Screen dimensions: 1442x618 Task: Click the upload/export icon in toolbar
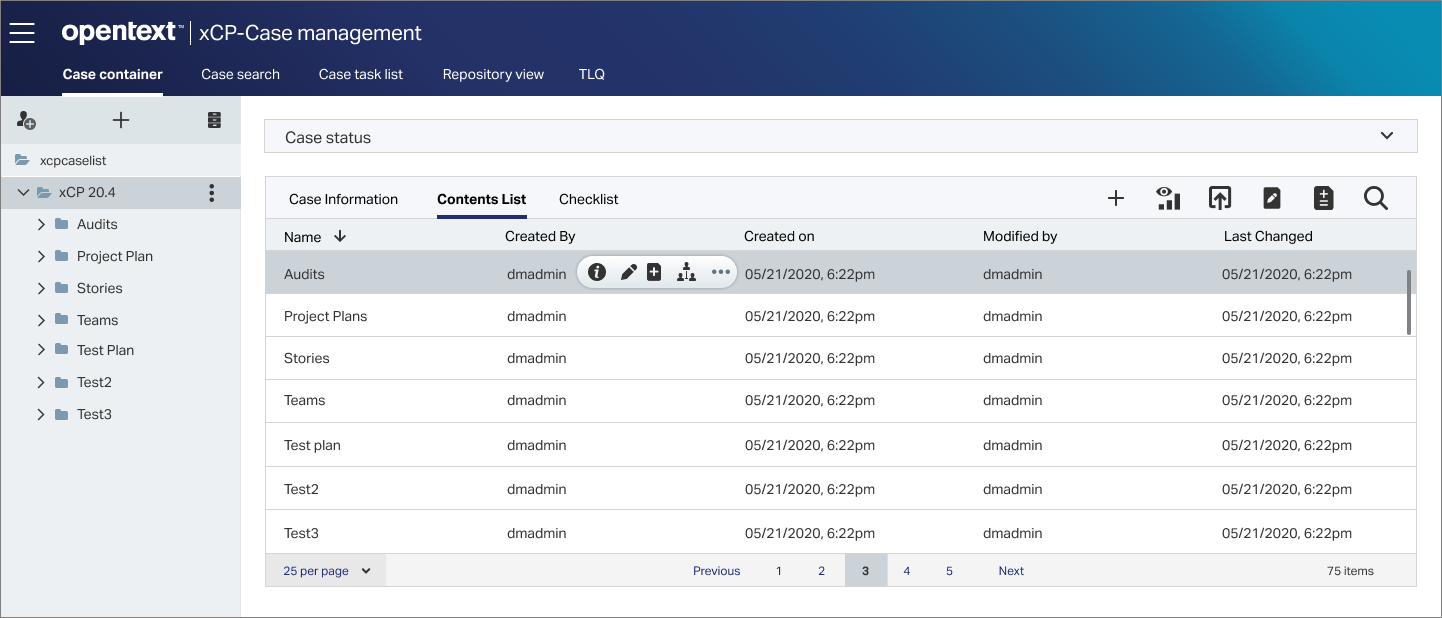point(1219,198)
